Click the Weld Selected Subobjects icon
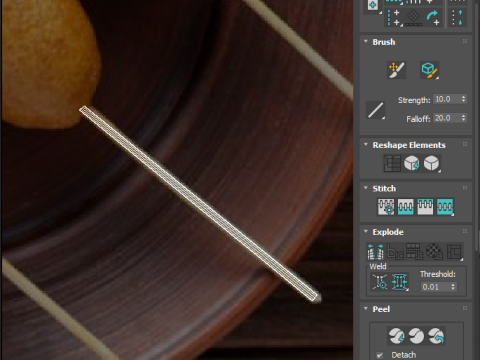The image size is (480, 360). click(399, 282)
